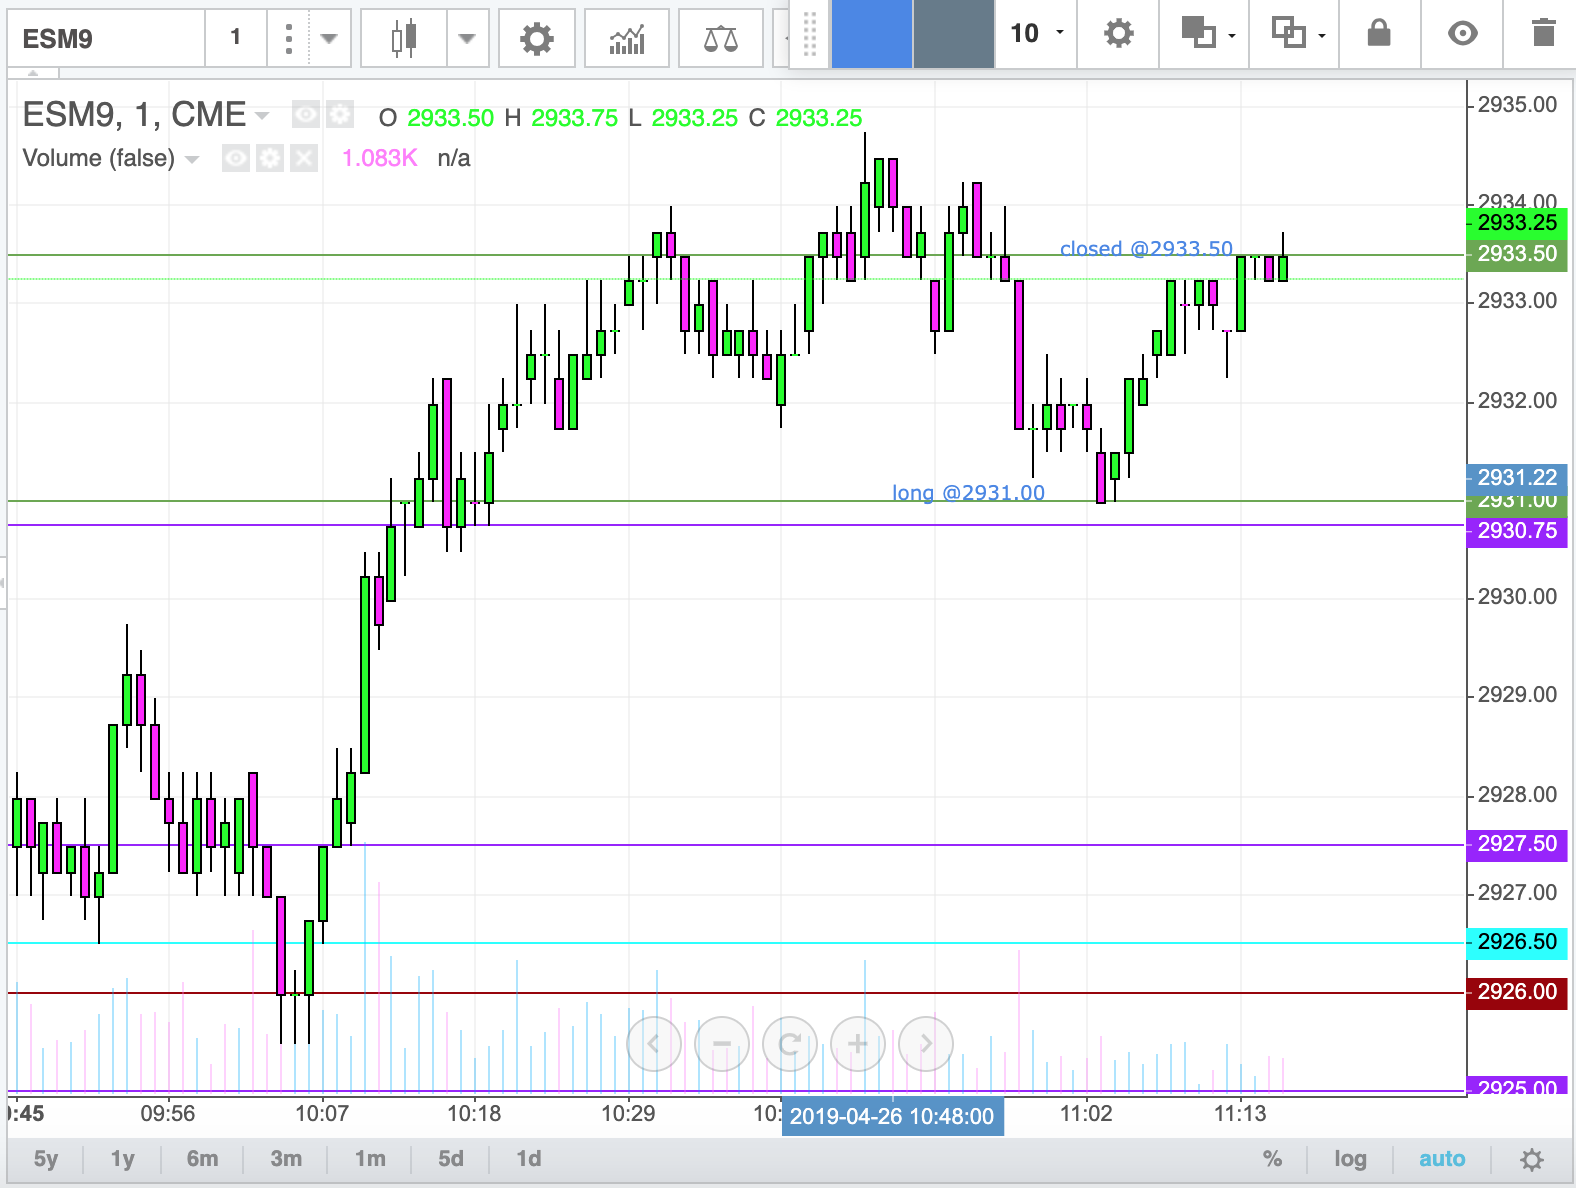
Task: Toggle drawing visibility with toolbar eye icon
Action: 1462,33
